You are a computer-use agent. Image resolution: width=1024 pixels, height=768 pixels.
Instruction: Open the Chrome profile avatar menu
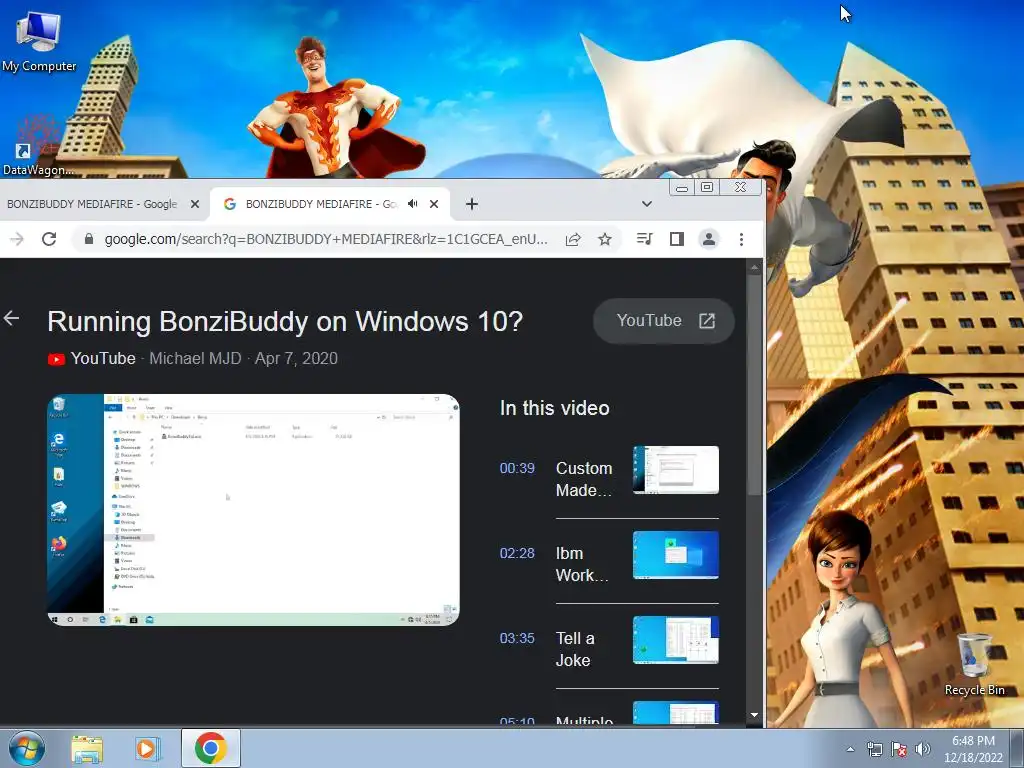(x=709, y=239)
